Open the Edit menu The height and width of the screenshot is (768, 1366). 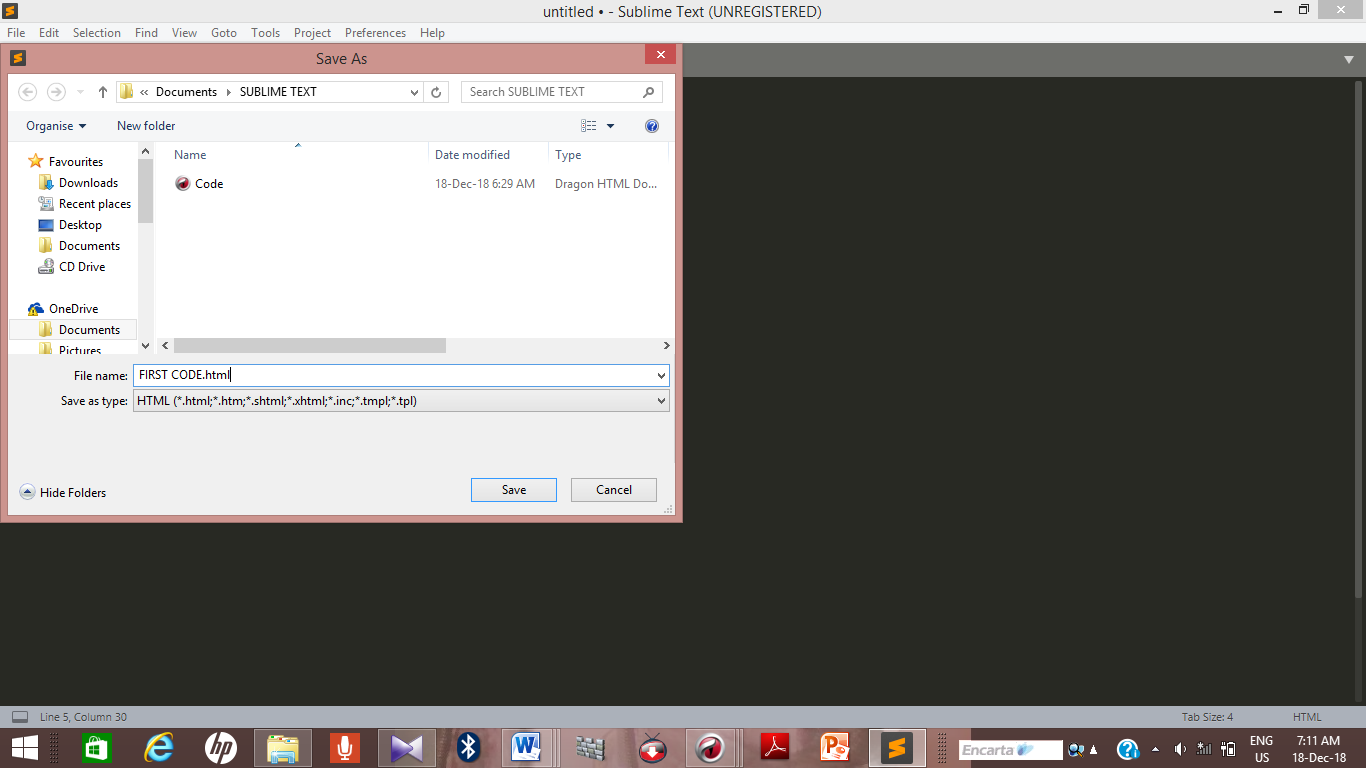tap(49, 33)
